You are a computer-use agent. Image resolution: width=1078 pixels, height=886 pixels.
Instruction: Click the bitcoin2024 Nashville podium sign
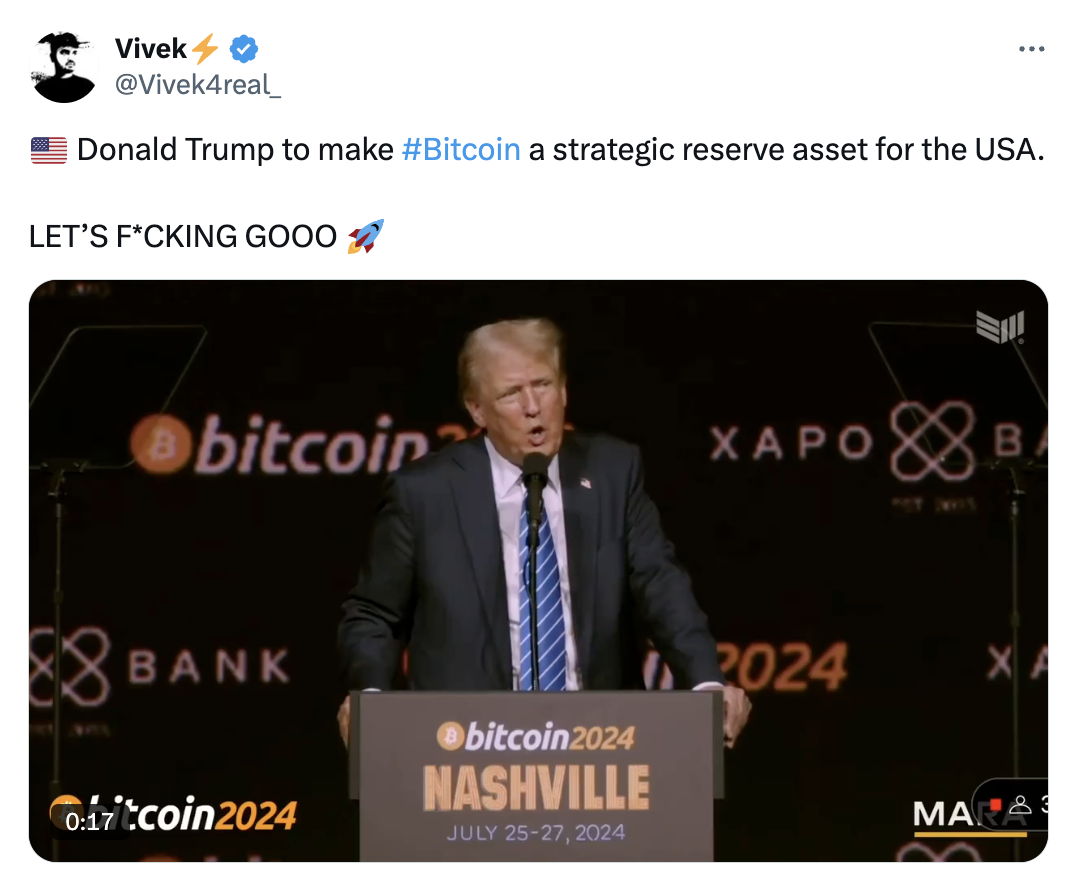point(536,776)
